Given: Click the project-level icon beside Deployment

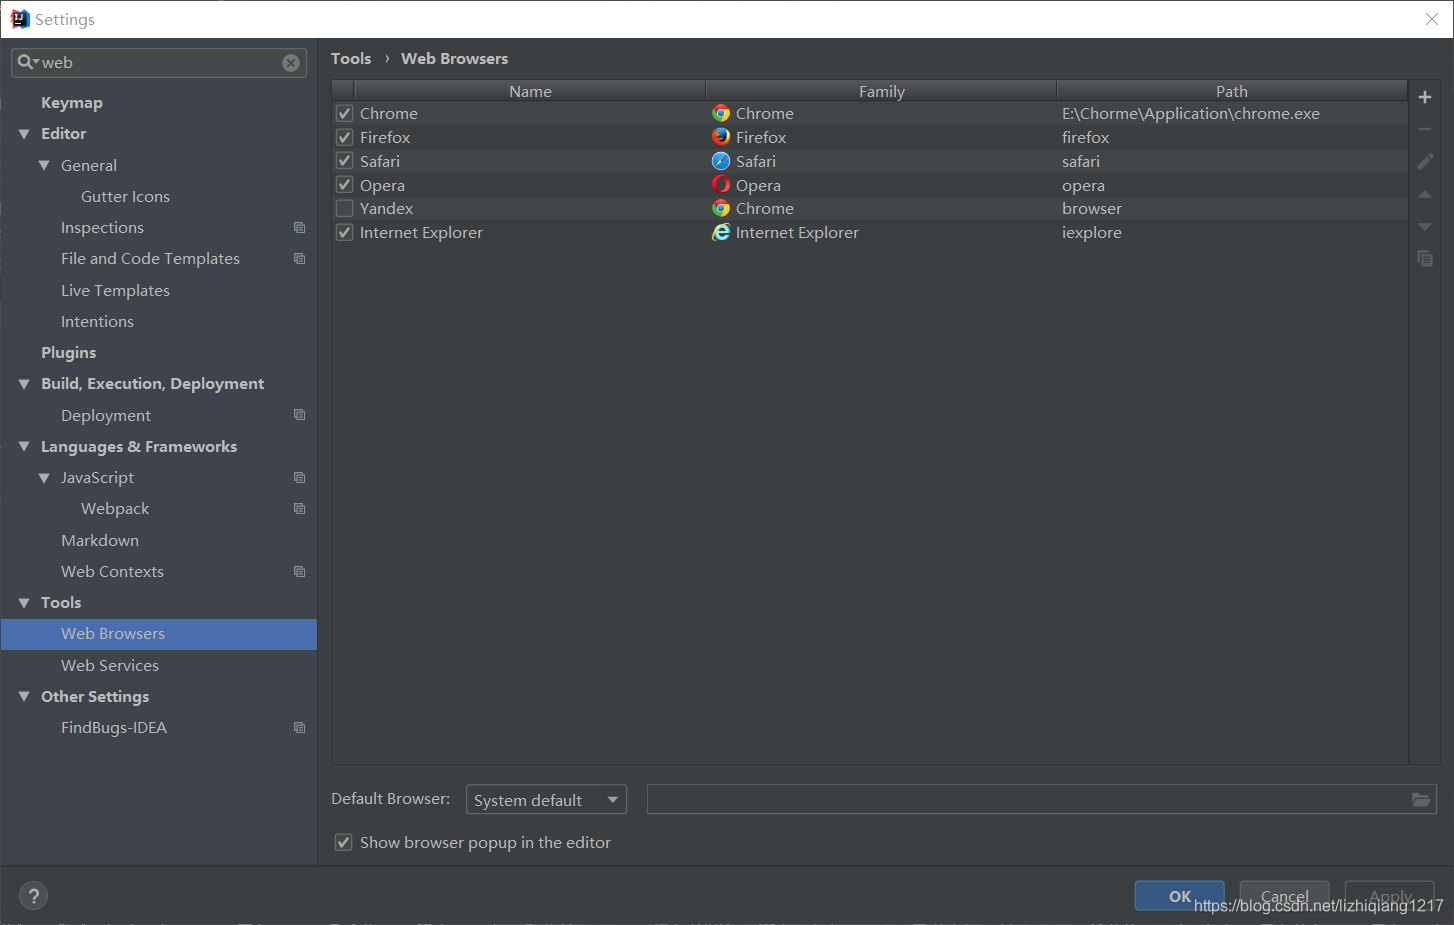Looking at the screenshot, I should click(299, 415).
